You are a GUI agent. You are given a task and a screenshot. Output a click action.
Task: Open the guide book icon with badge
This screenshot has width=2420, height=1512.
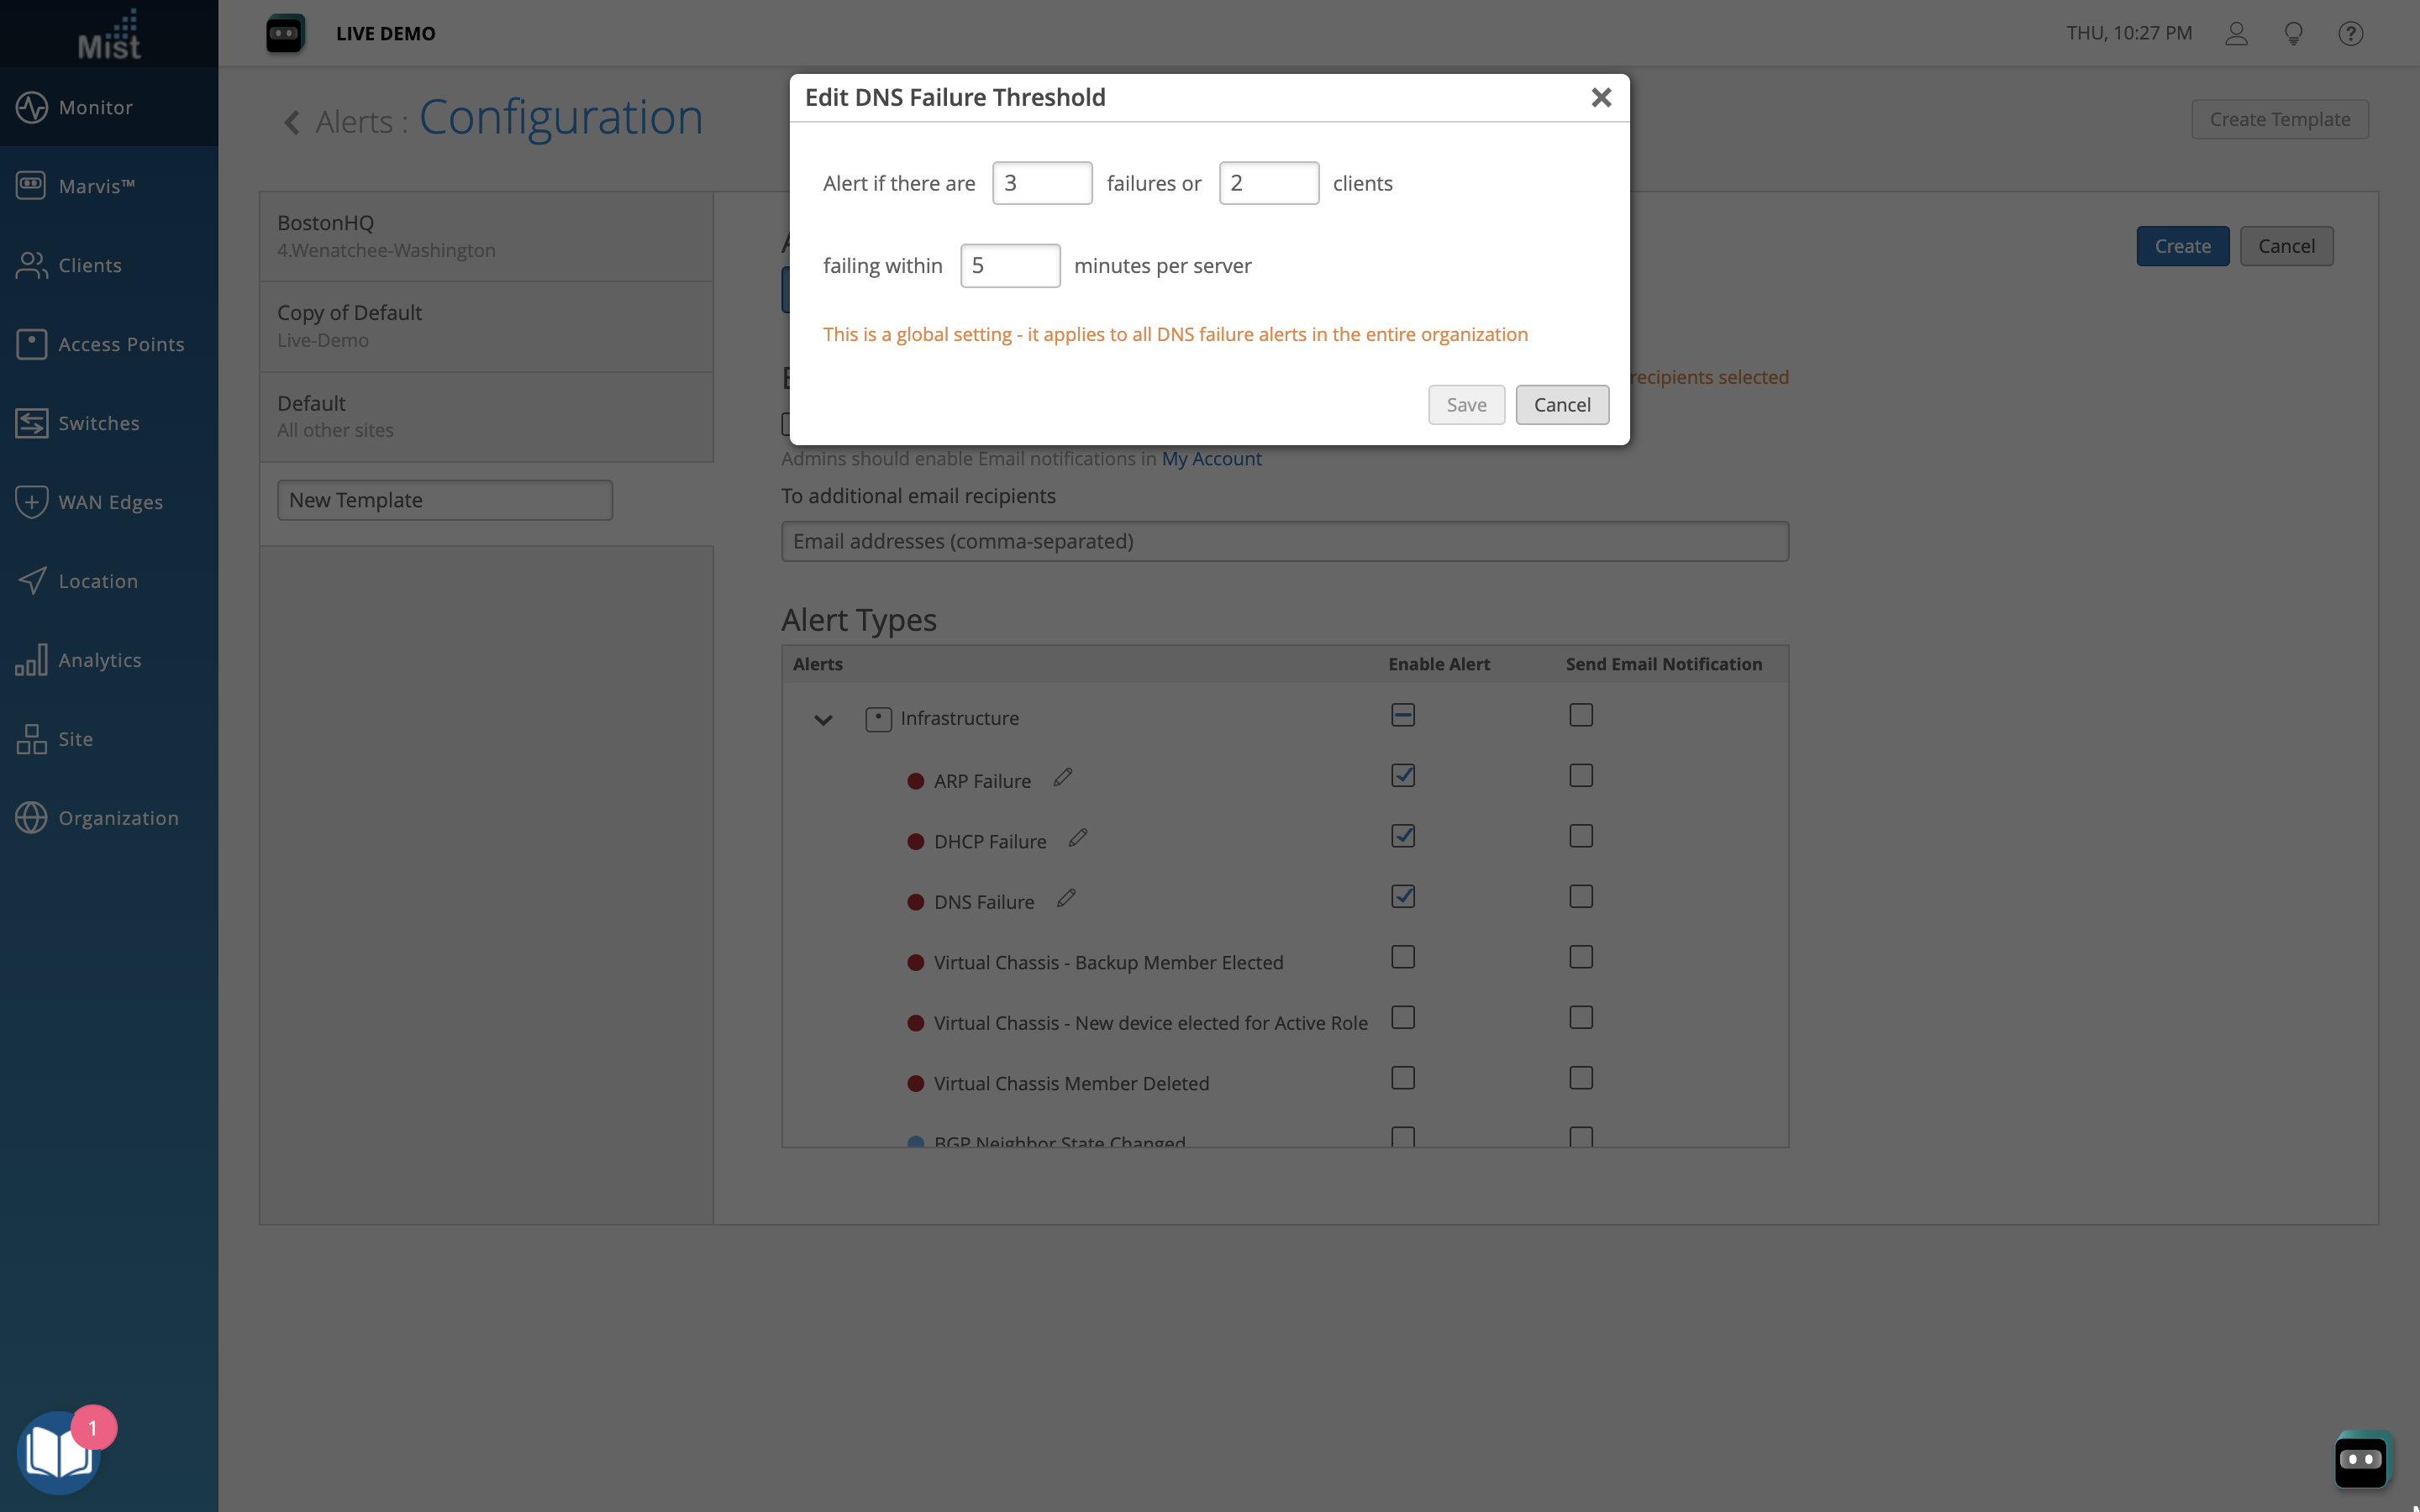60,1452
